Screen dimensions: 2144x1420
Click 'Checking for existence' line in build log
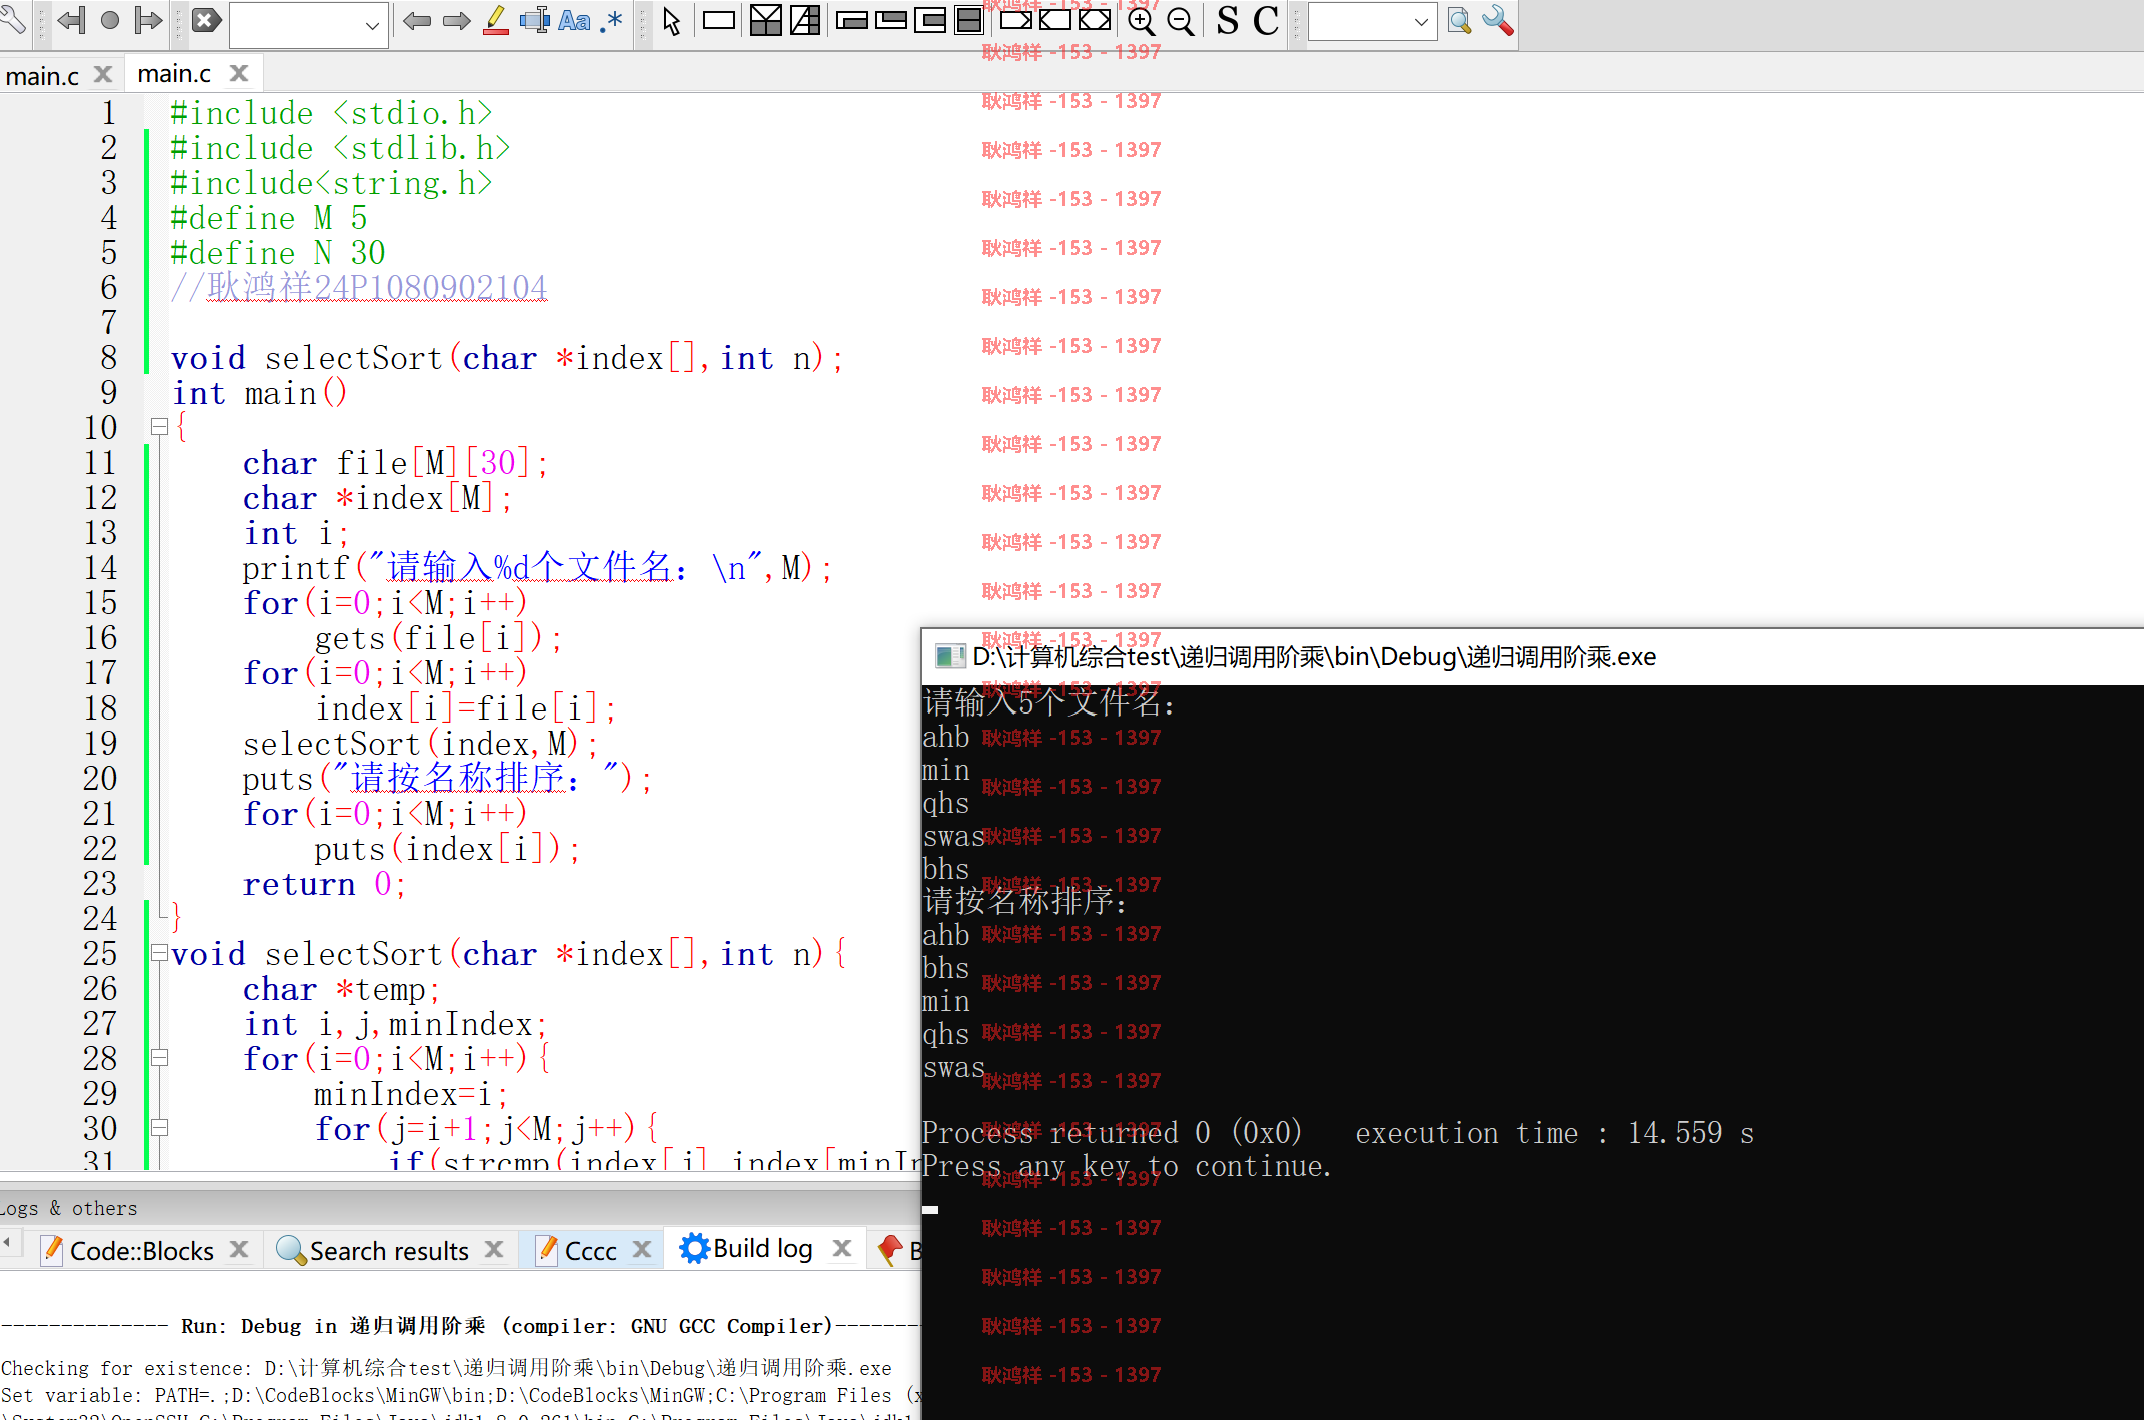(x=446, y=1368)
